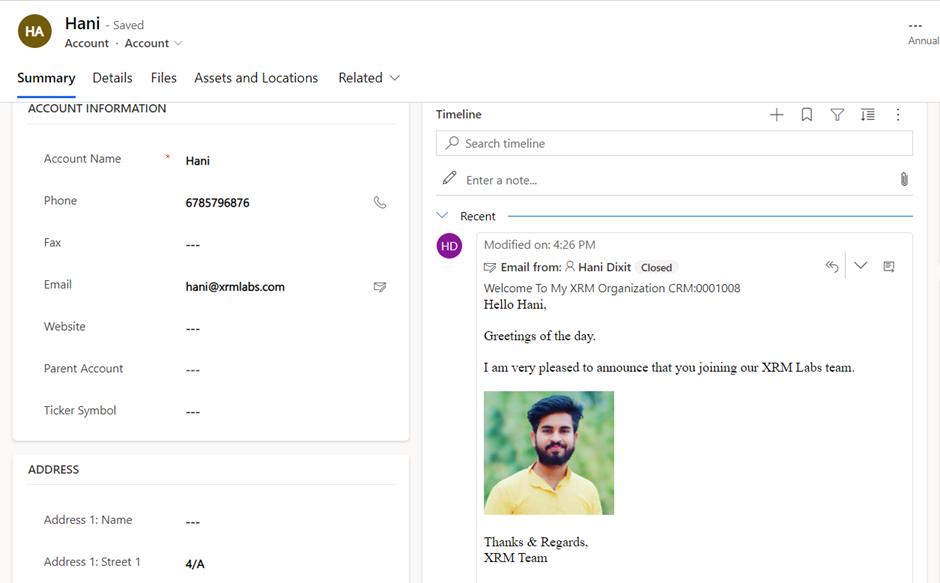Click the send email icon beside Email
This screenshot has height=583, width=940.
point(380,287)
